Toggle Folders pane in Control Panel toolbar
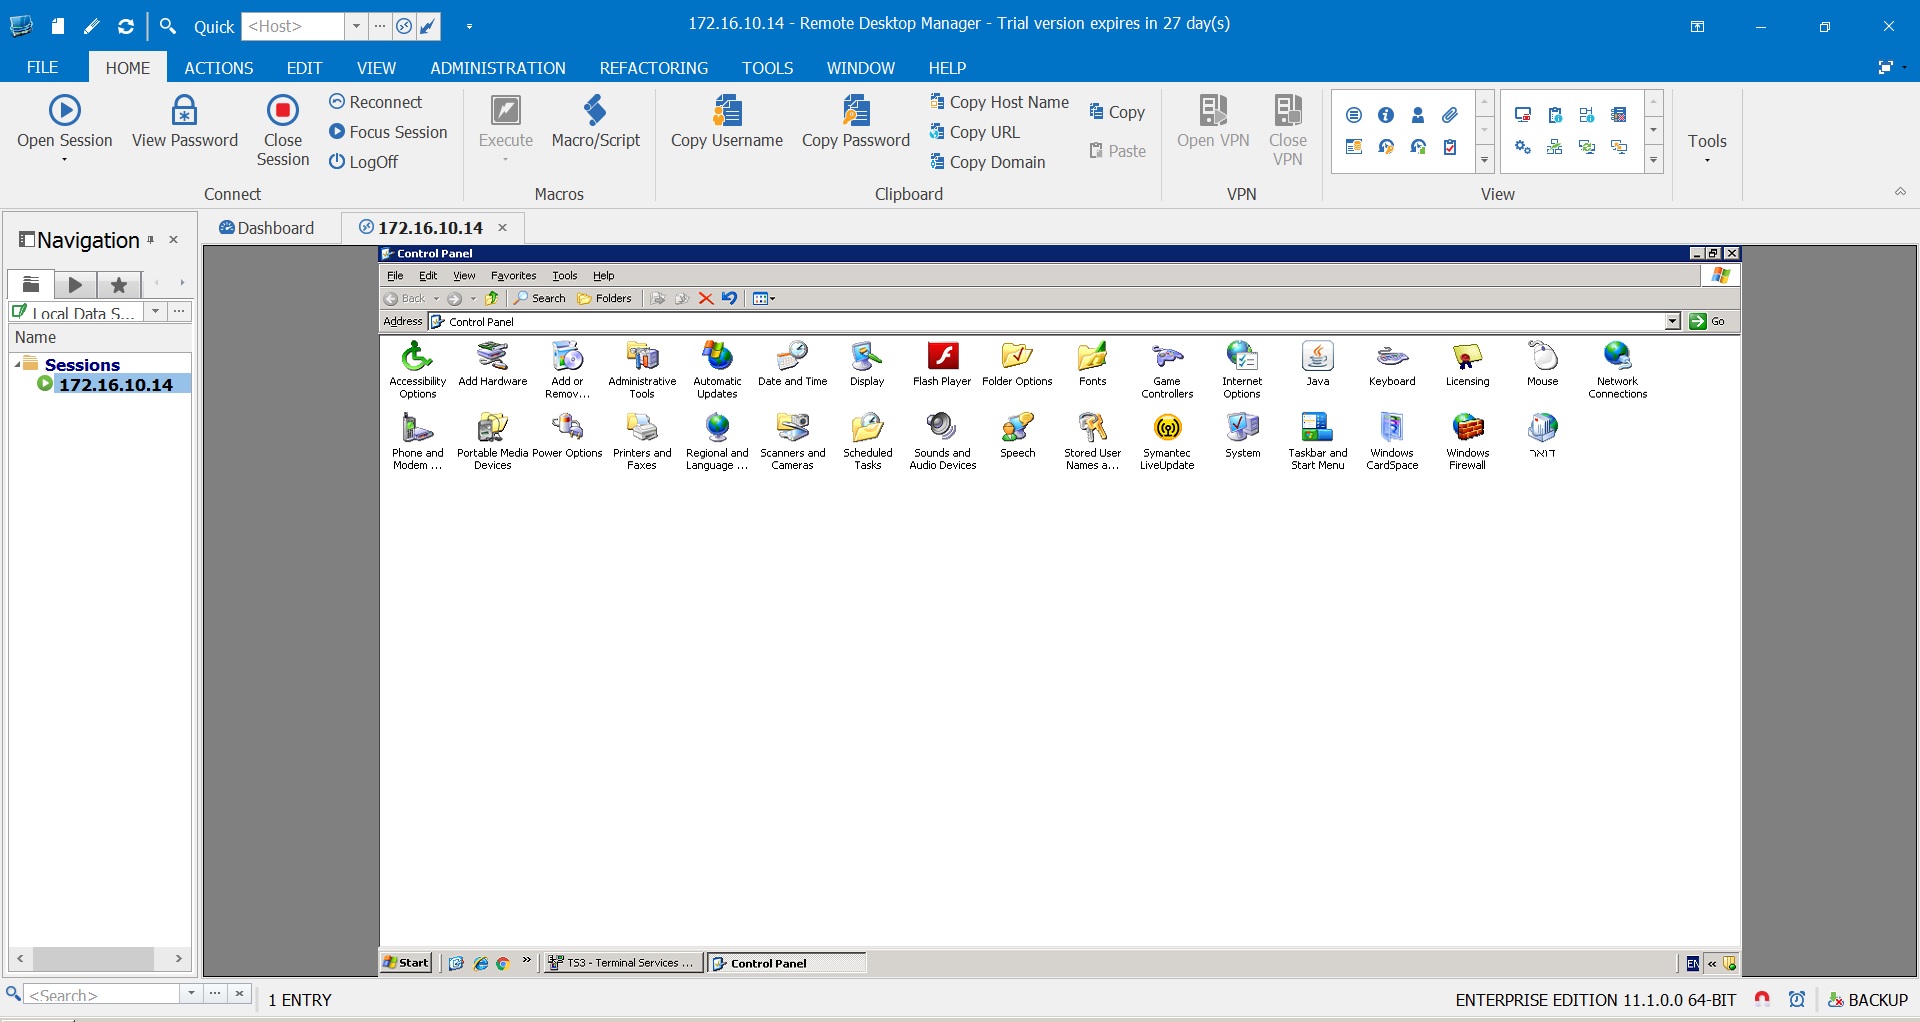 (605, 298)
